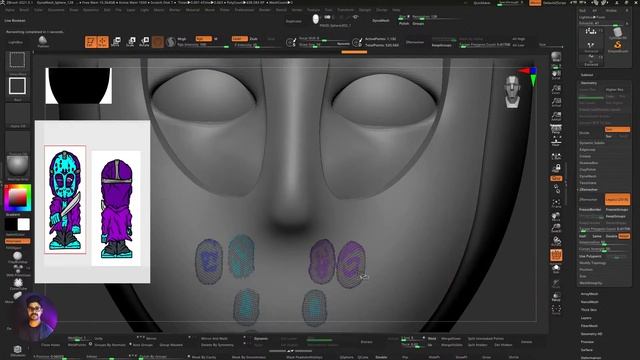Toggle the orange Adapt button
This screenshot has height=360, width=640.
click(624, 236)
